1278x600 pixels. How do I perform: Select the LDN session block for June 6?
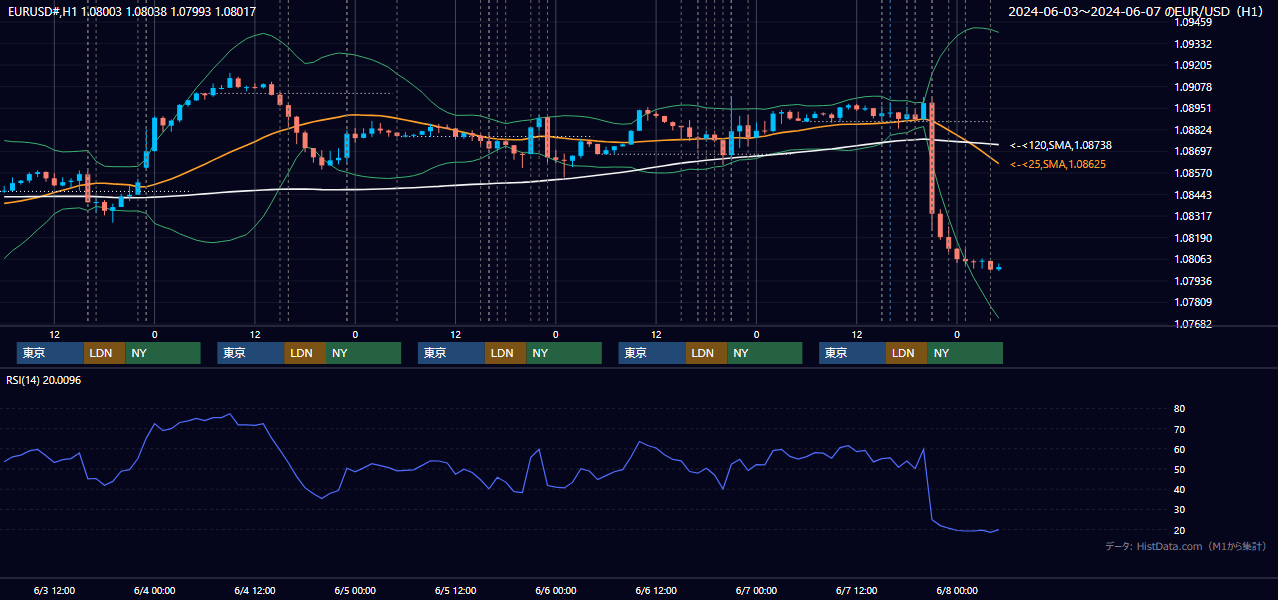[x=707, y=353]
